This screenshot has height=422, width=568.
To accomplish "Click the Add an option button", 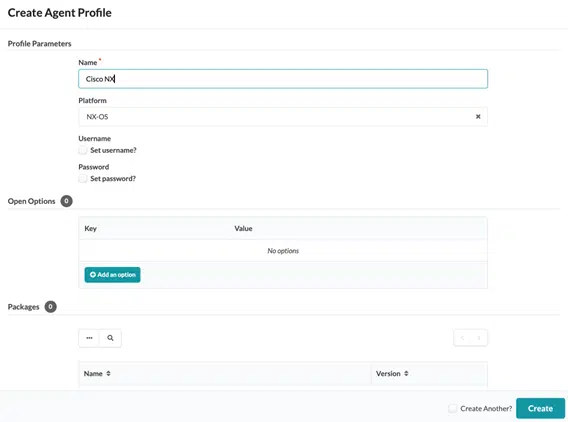I will tap(112, 275).
